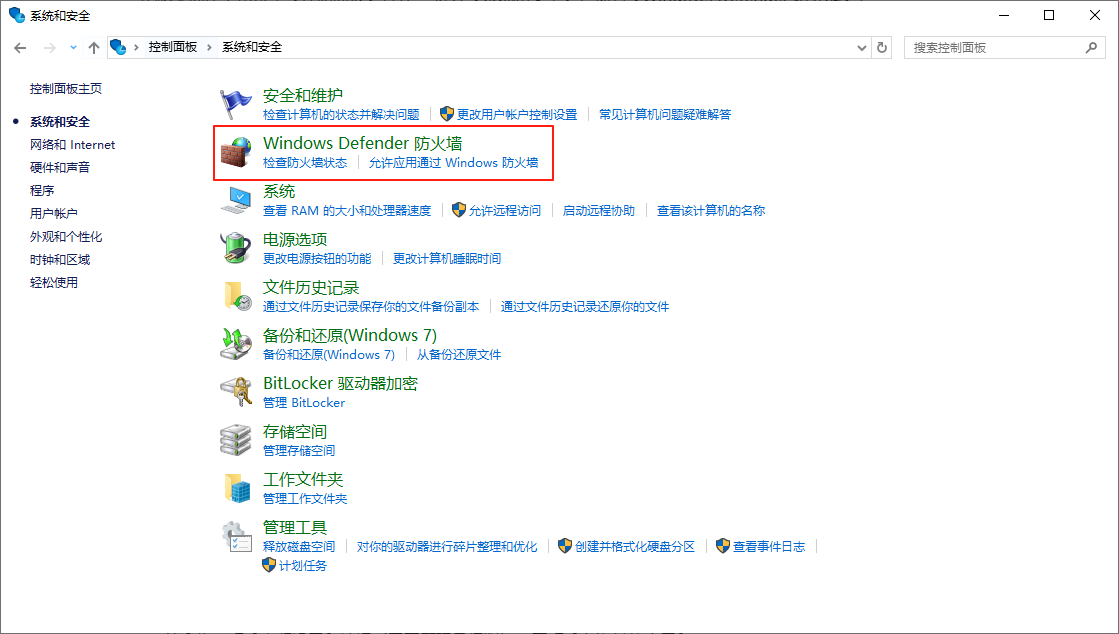Click the Forward arrow in navigation bar
The width and height of the screenshot is (1119, 634).
point(49,48)
